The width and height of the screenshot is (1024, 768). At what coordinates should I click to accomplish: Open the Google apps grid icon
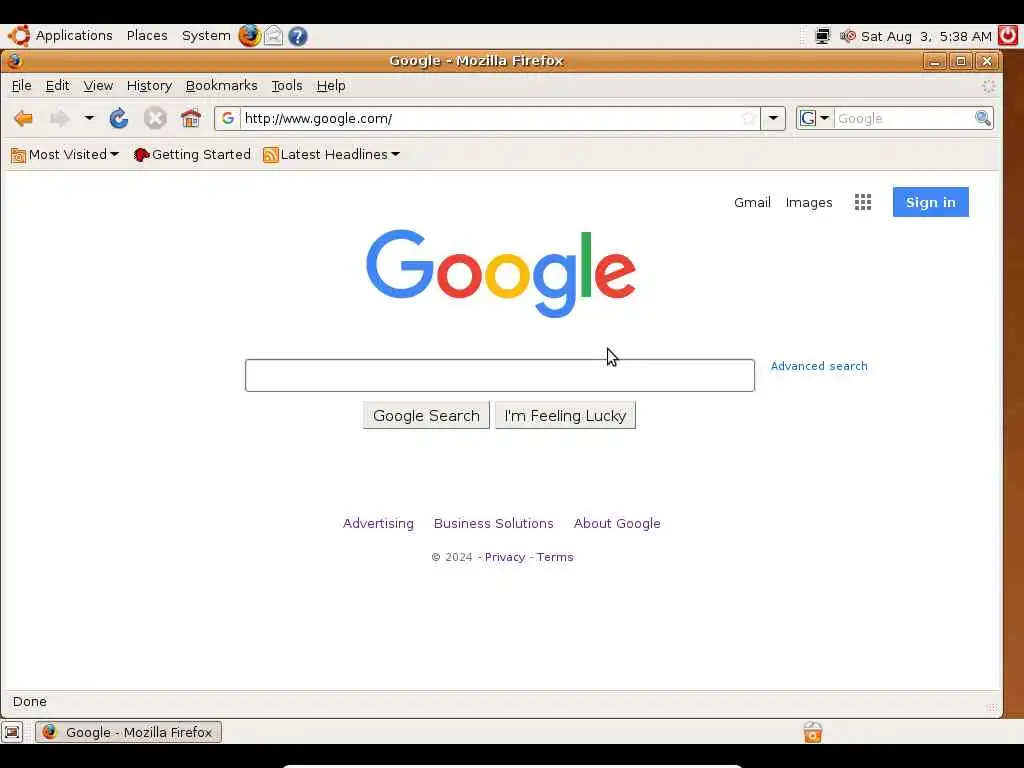[x=863, y=202]
